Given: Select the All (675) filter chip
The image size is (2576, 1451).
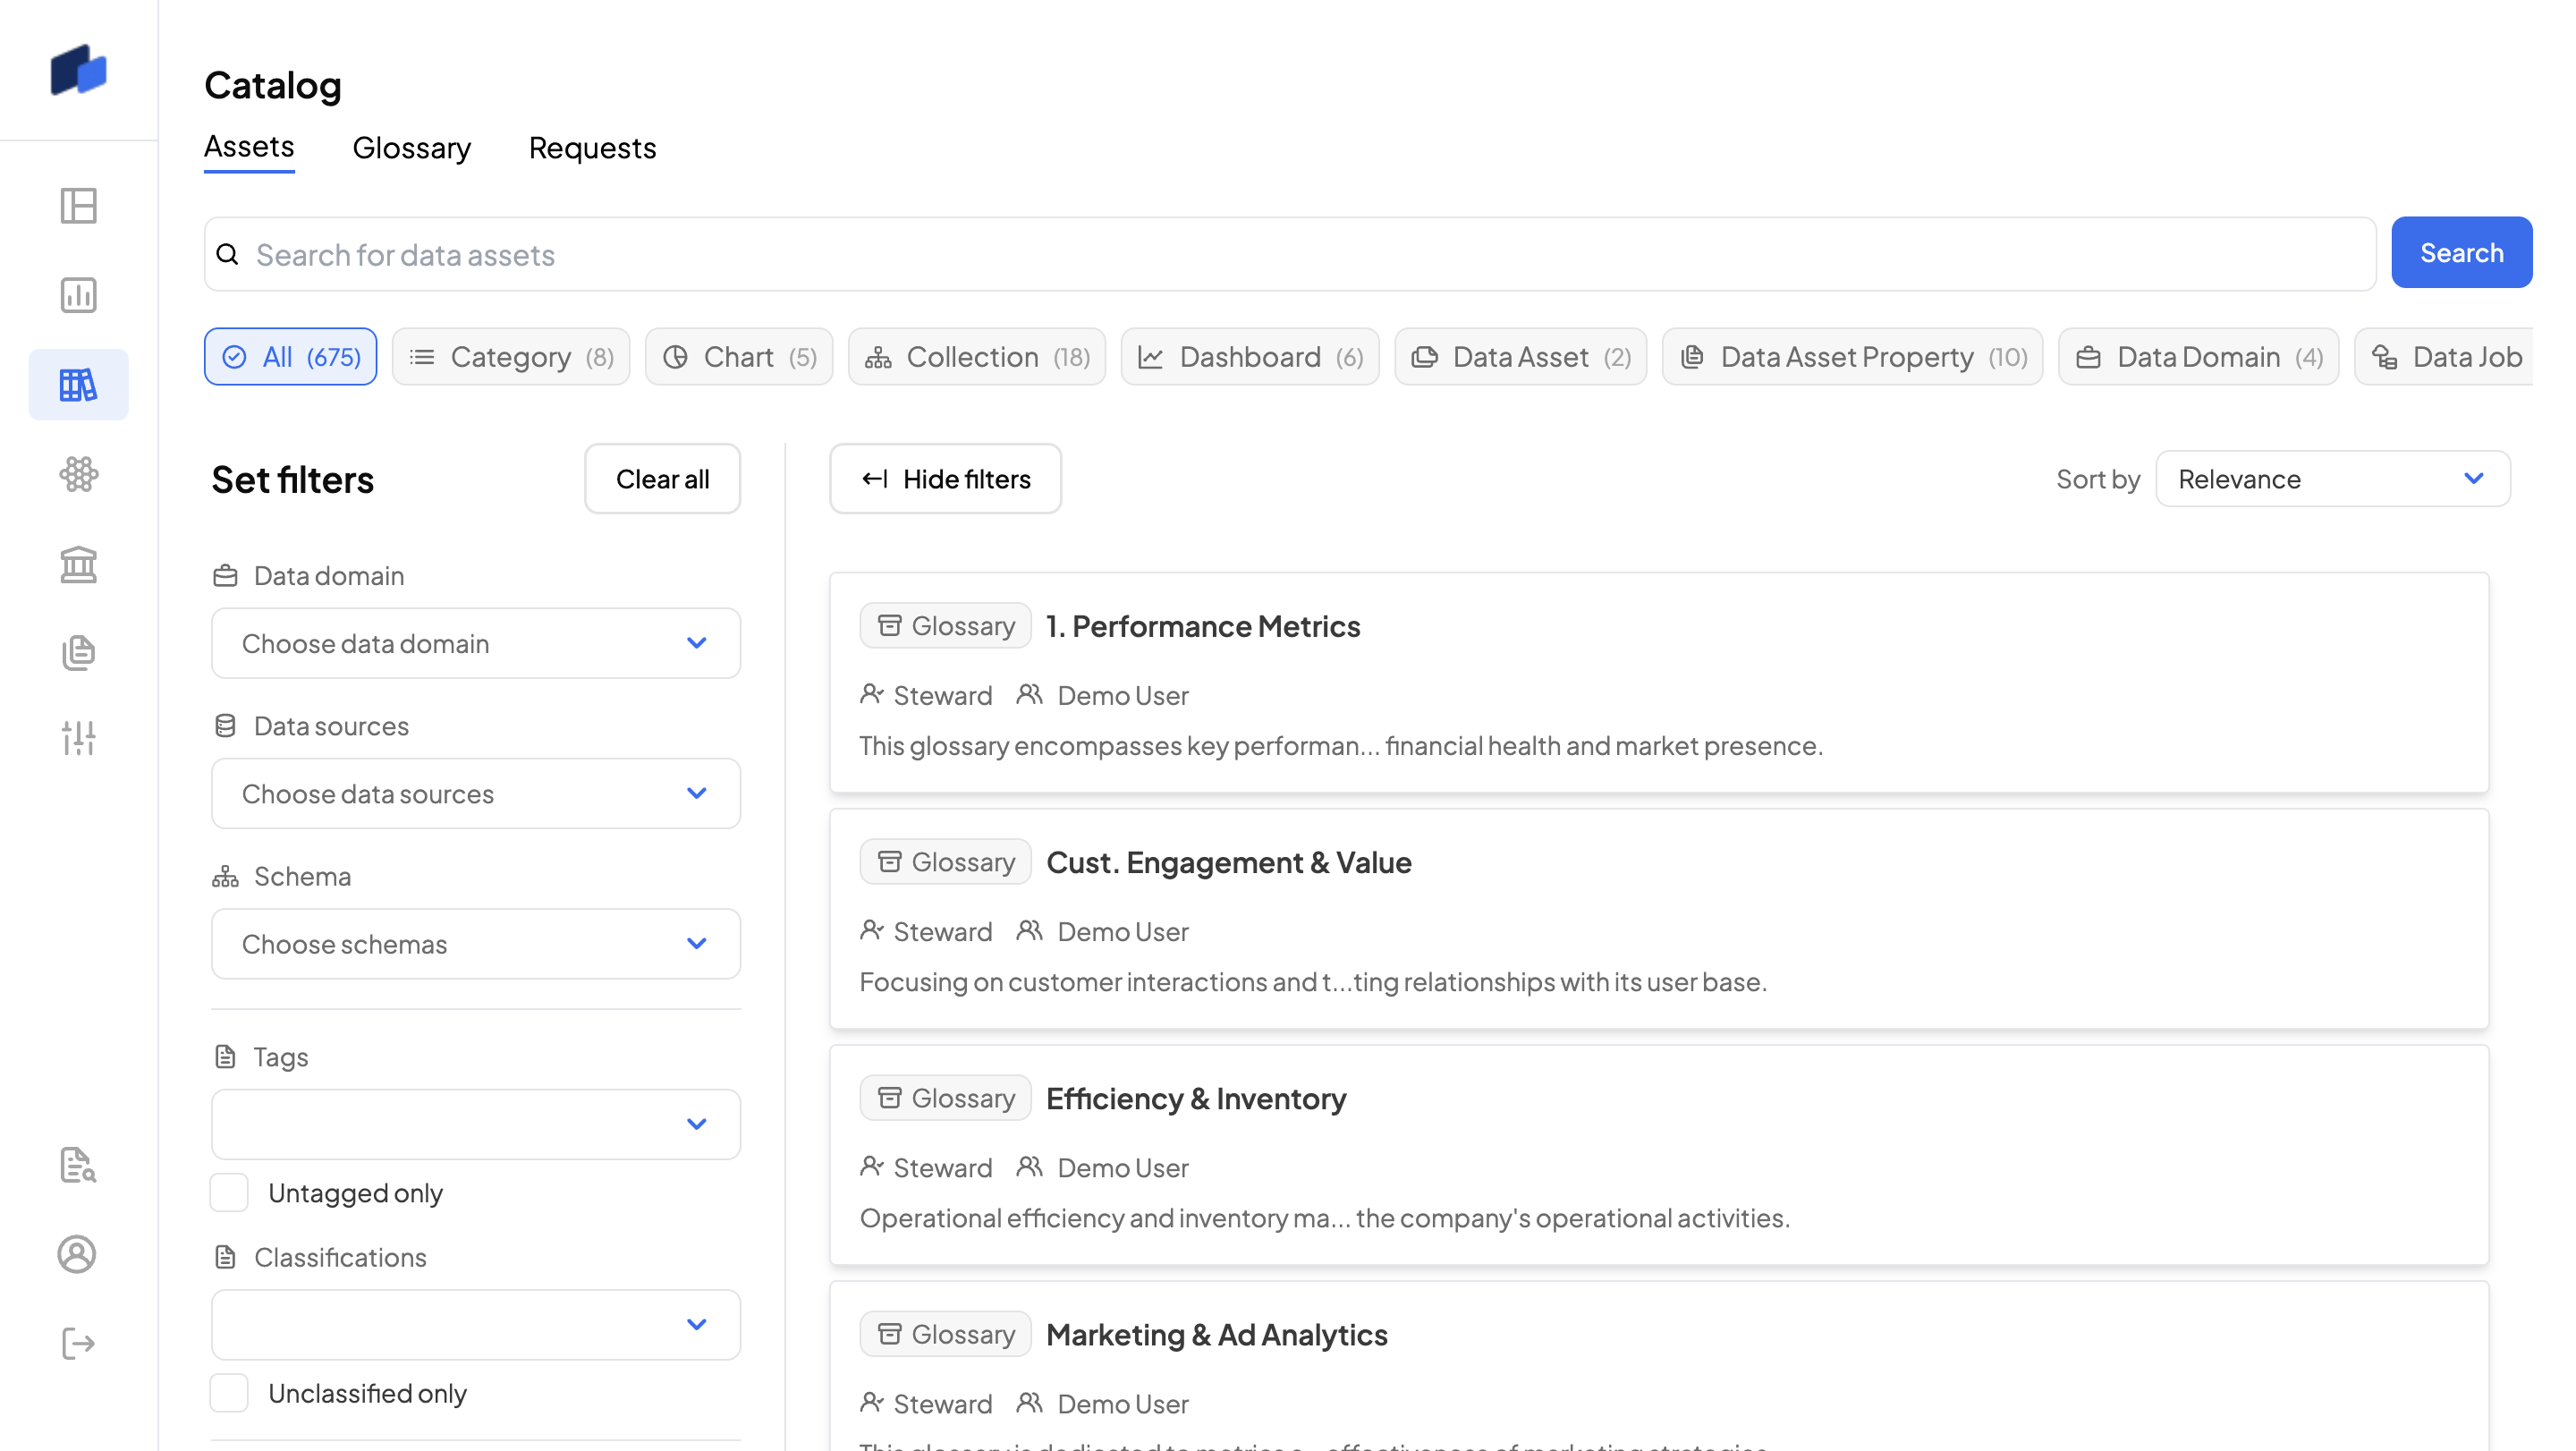Looking at the screenshot, I should click(x=290, y=357).
